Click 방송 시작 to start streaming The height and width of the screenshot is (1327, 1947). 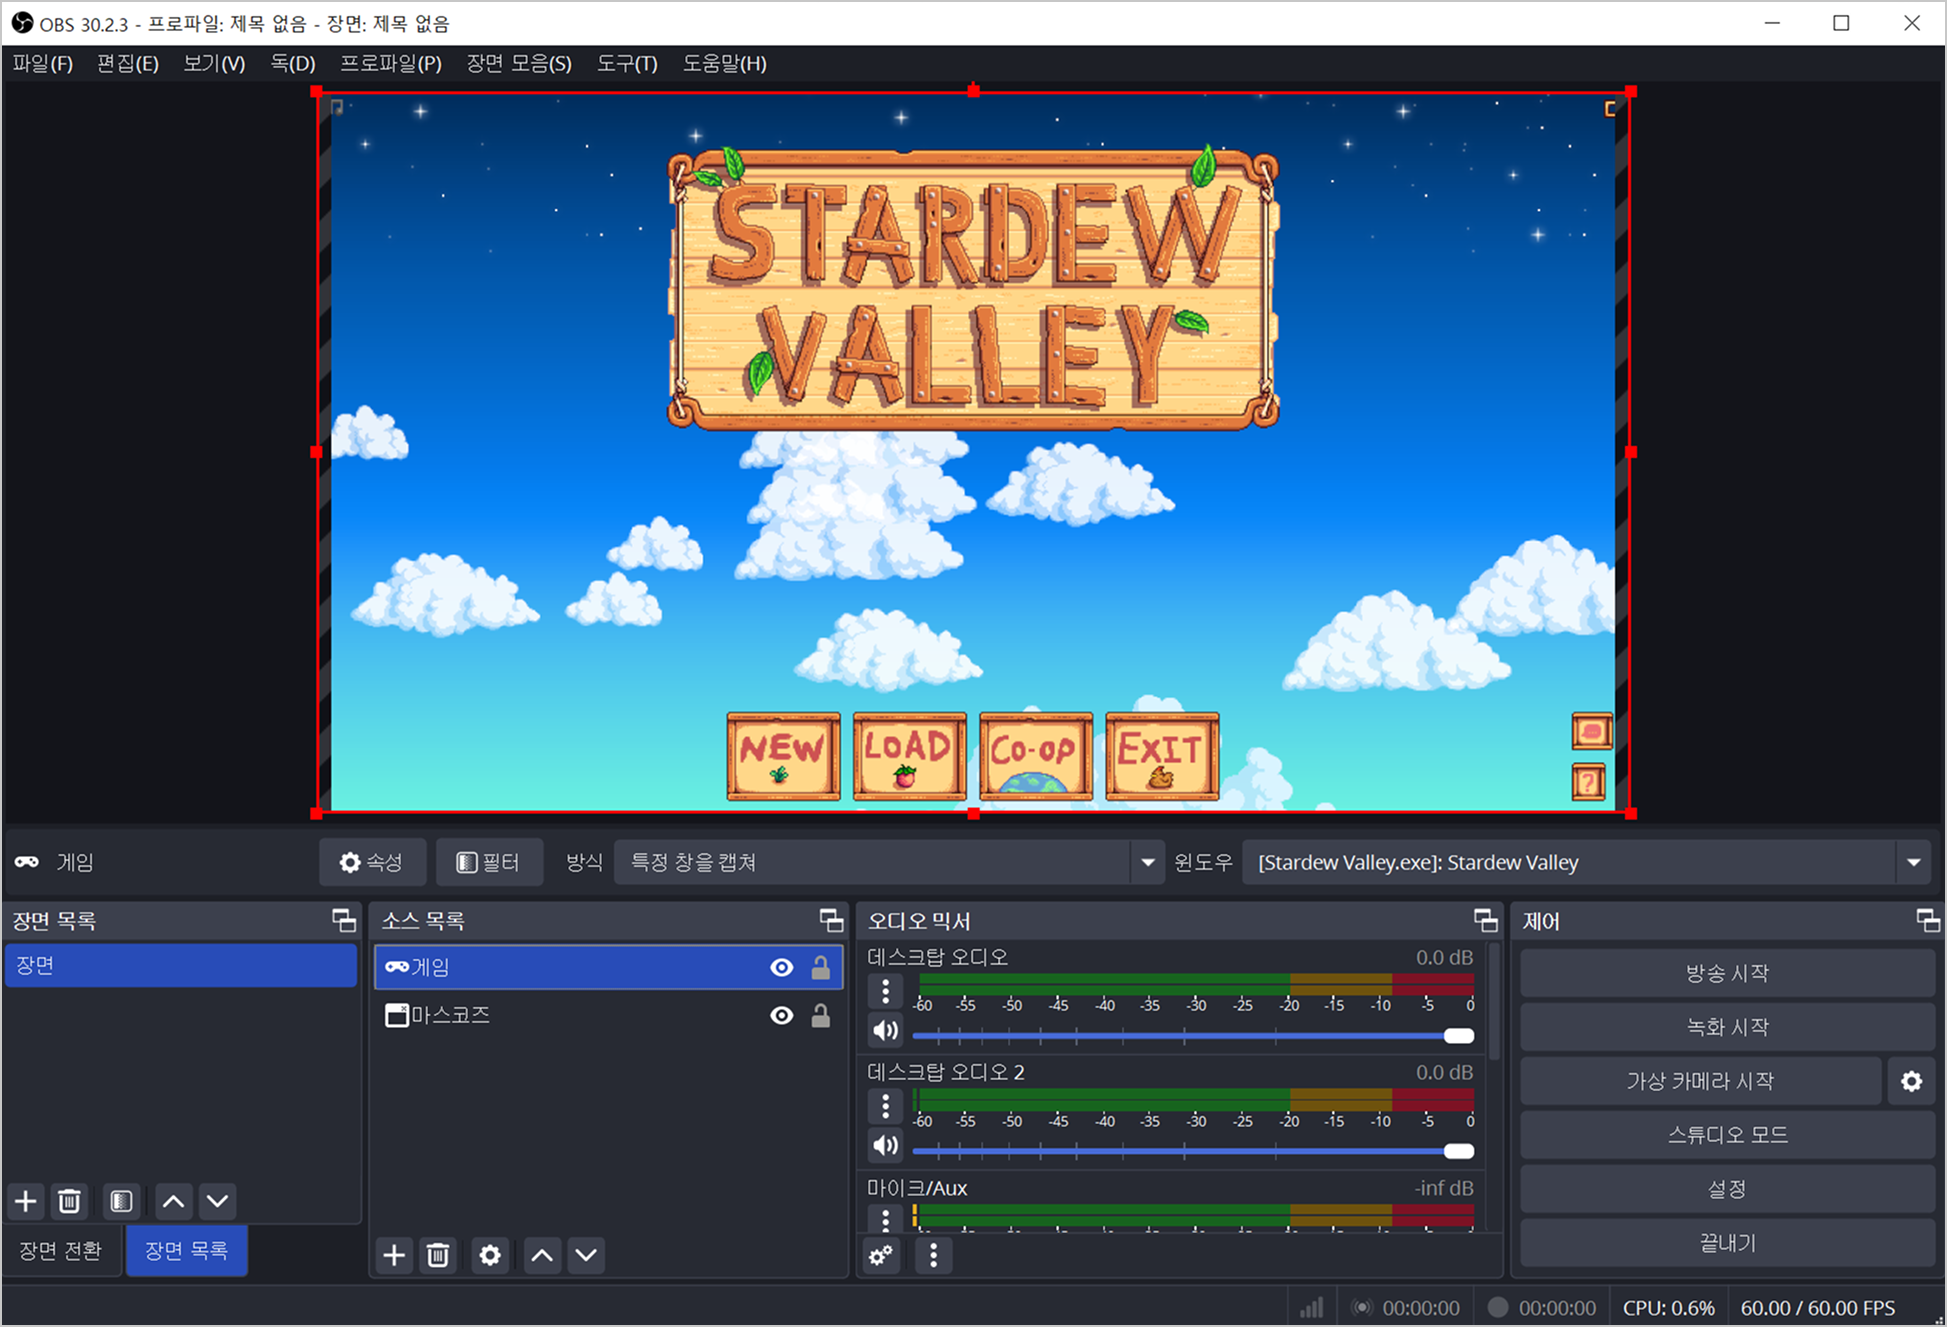(x=1727, y=973)
